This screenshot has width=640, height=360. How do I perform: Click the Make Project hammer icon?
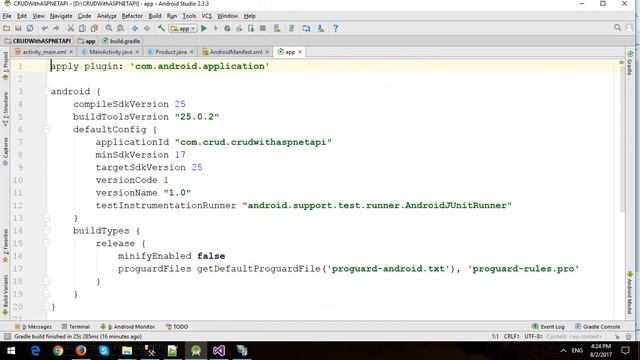(161, 28)
